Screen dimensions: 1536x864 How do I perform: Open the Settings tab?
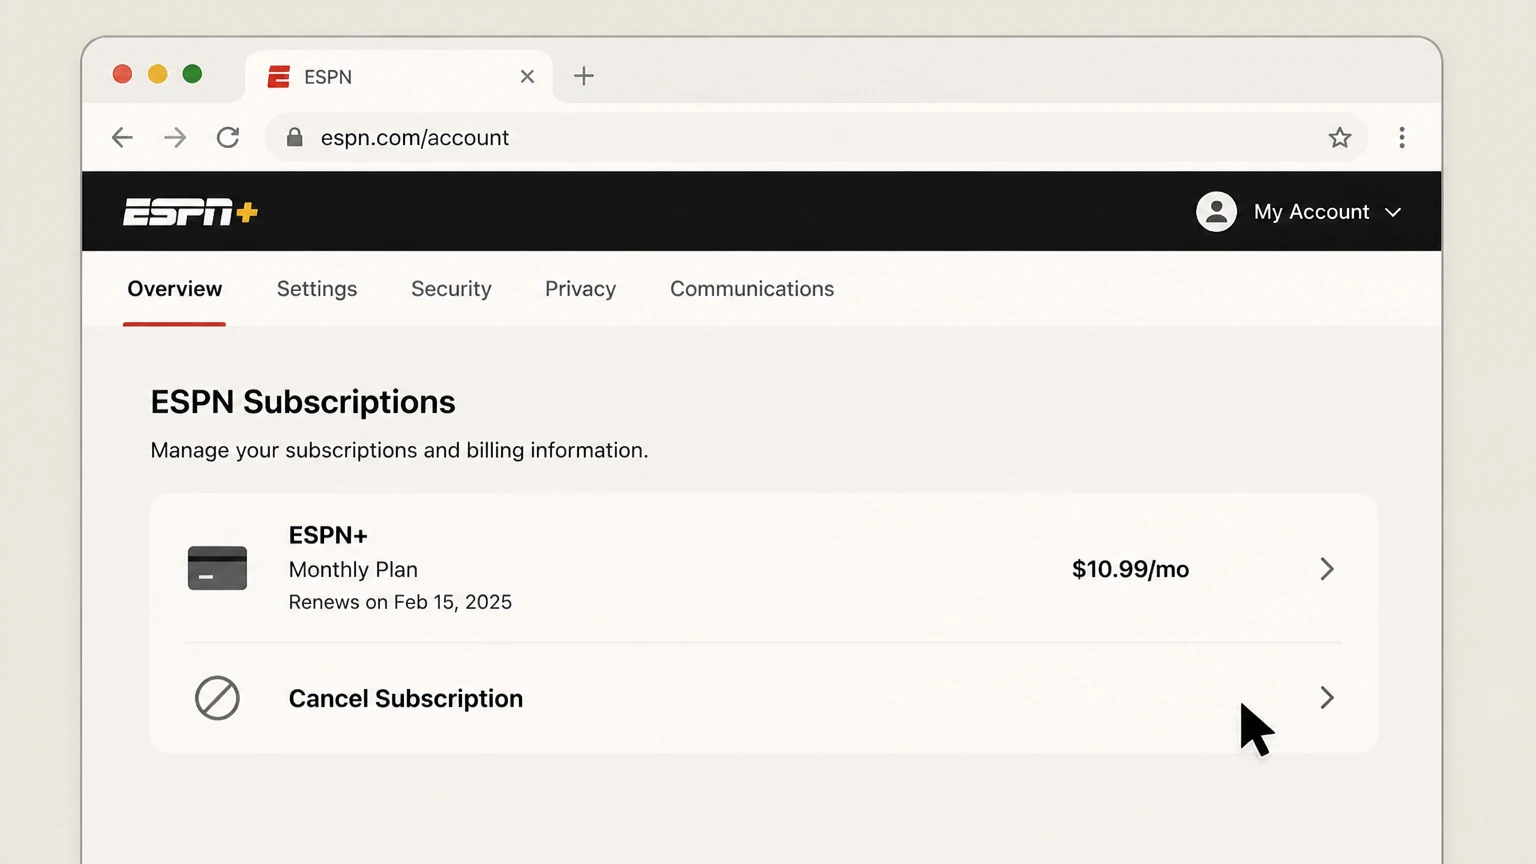317,289
